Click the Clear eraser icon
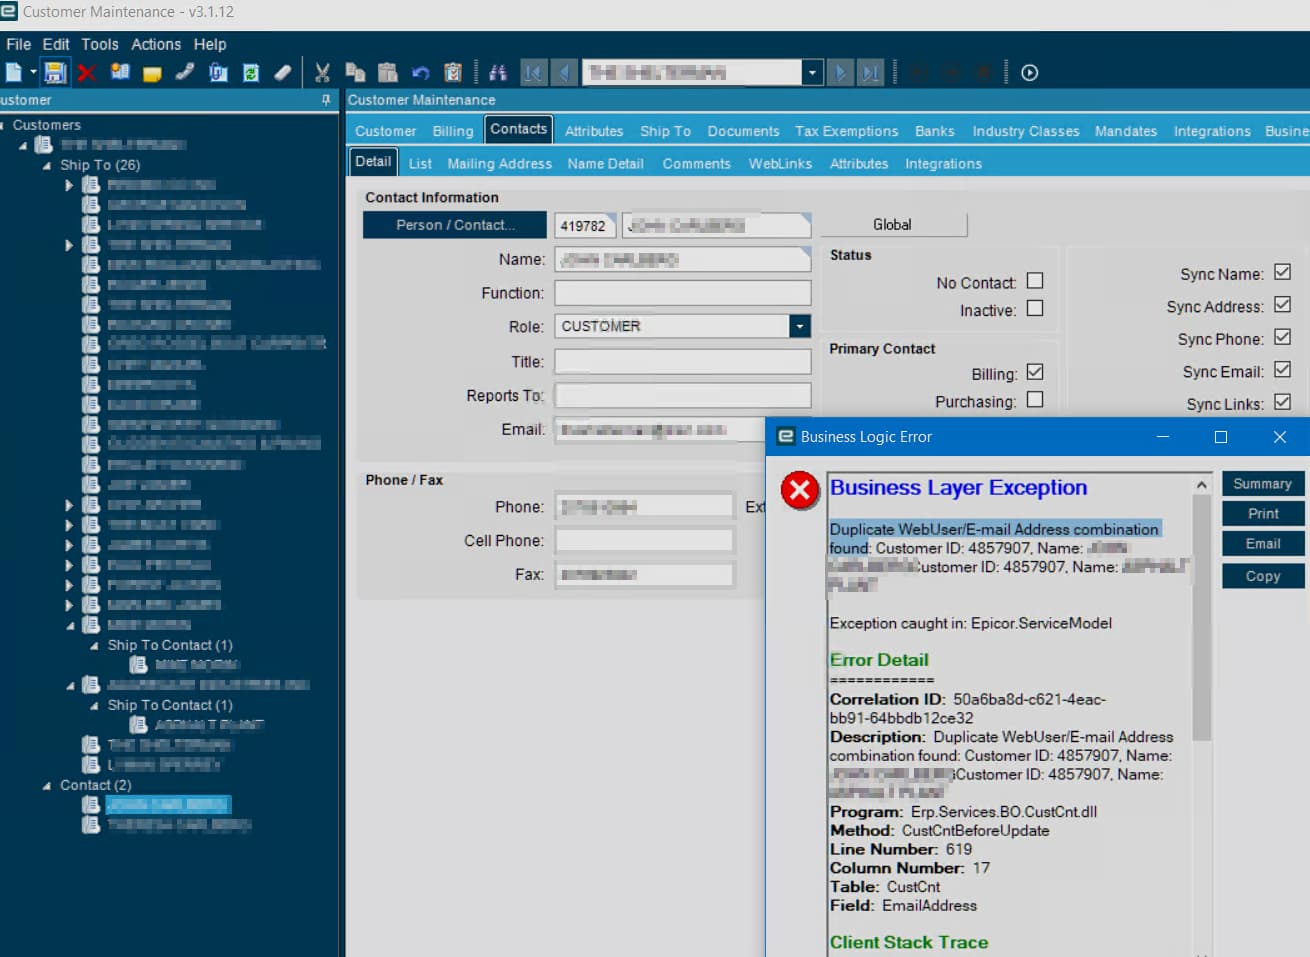The height and width of the screenshot is (957, 1310). tap(283, 73)
